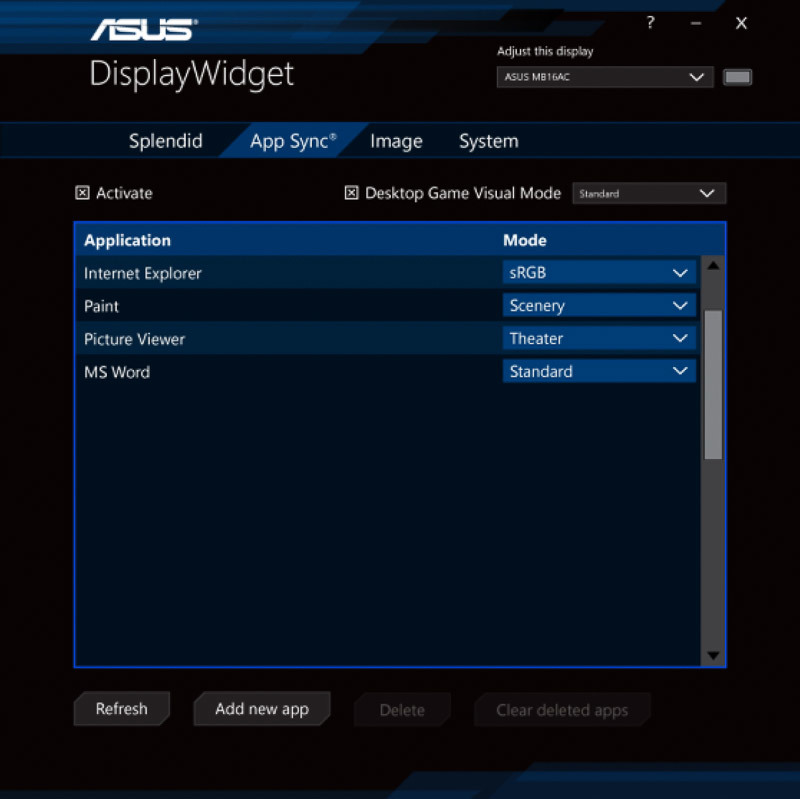Image resolution: width=800 pixels, height=799 pixels.
Task: Go to the Image tab
Action: click(x=396, y=141)
